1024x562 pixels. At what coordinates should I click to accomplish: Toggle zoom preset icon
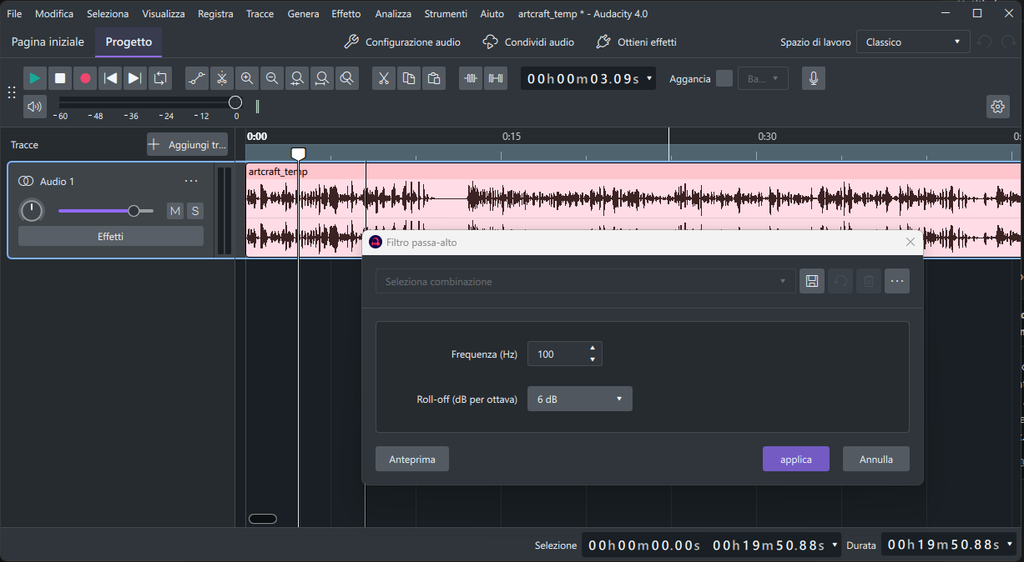[x=347, y=78]
